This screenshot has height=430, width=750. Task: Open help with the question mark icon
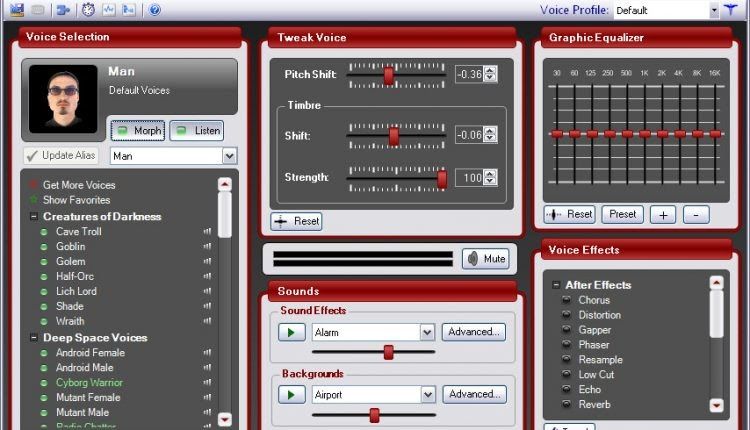click(154, 10)
